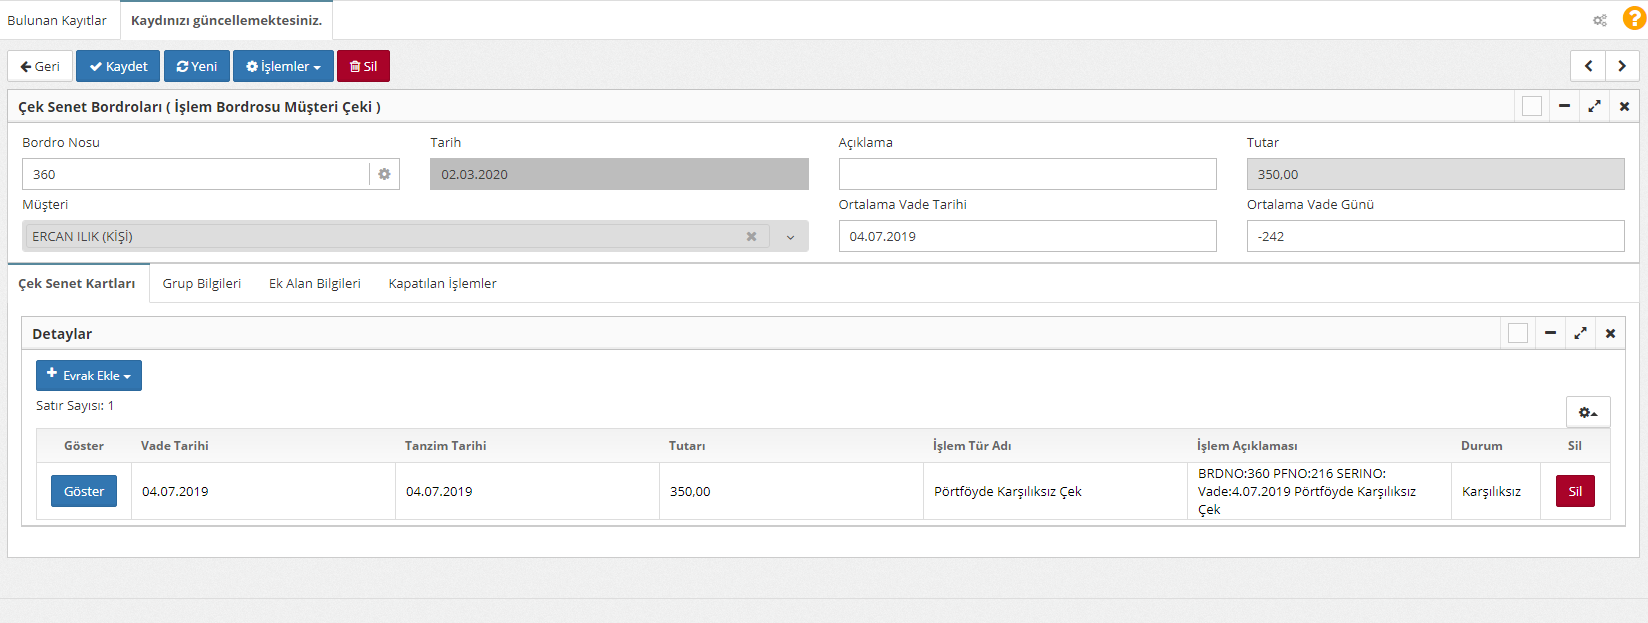Screen dimensions: 1648x623
Task: Clear the Müşteri selection with the x icon
Action: point(751,237)
